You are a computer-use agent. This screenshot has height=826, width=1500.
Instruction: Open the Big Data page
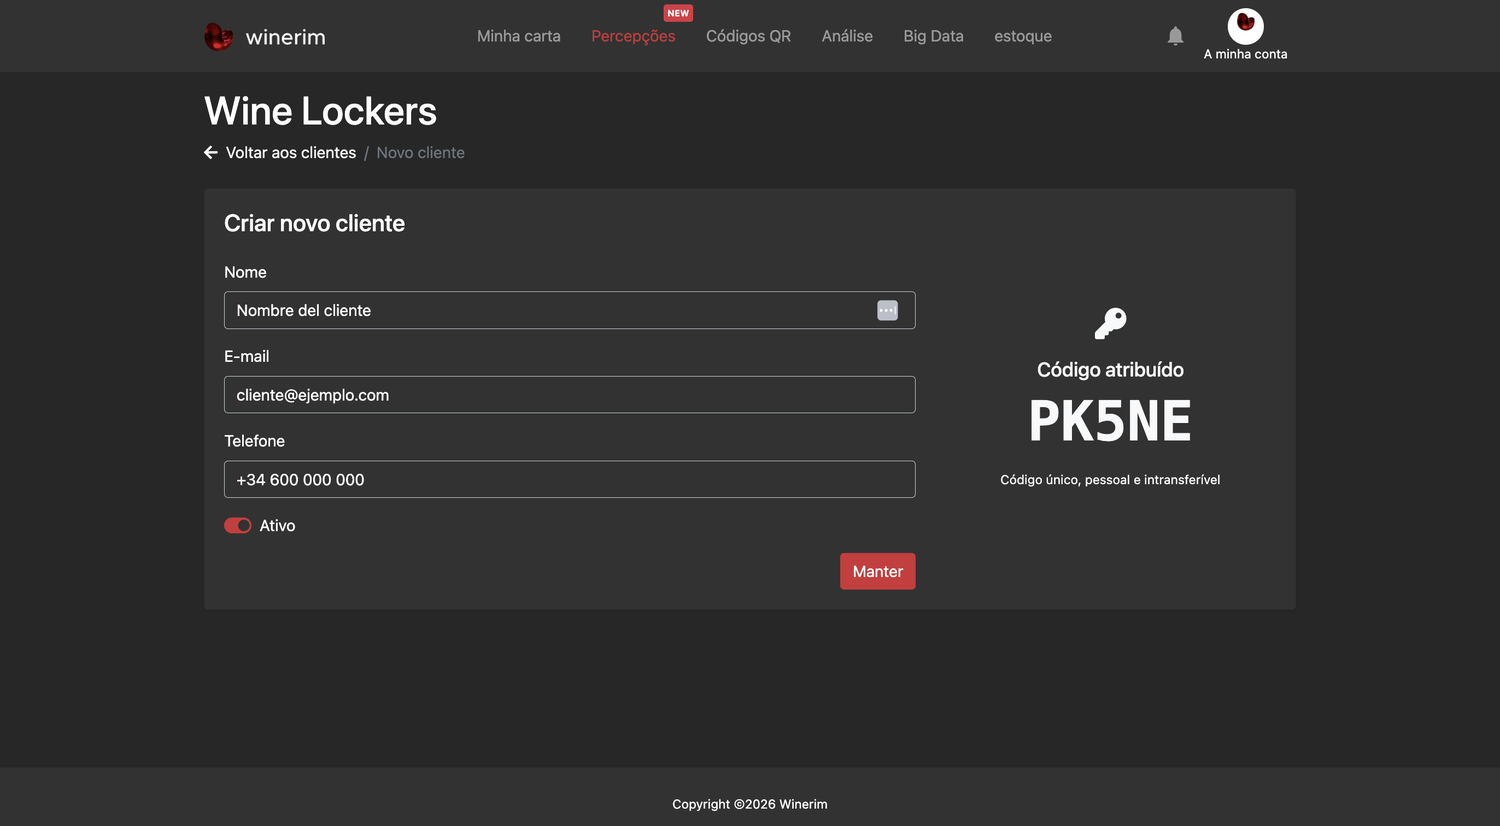pos(933,36)
